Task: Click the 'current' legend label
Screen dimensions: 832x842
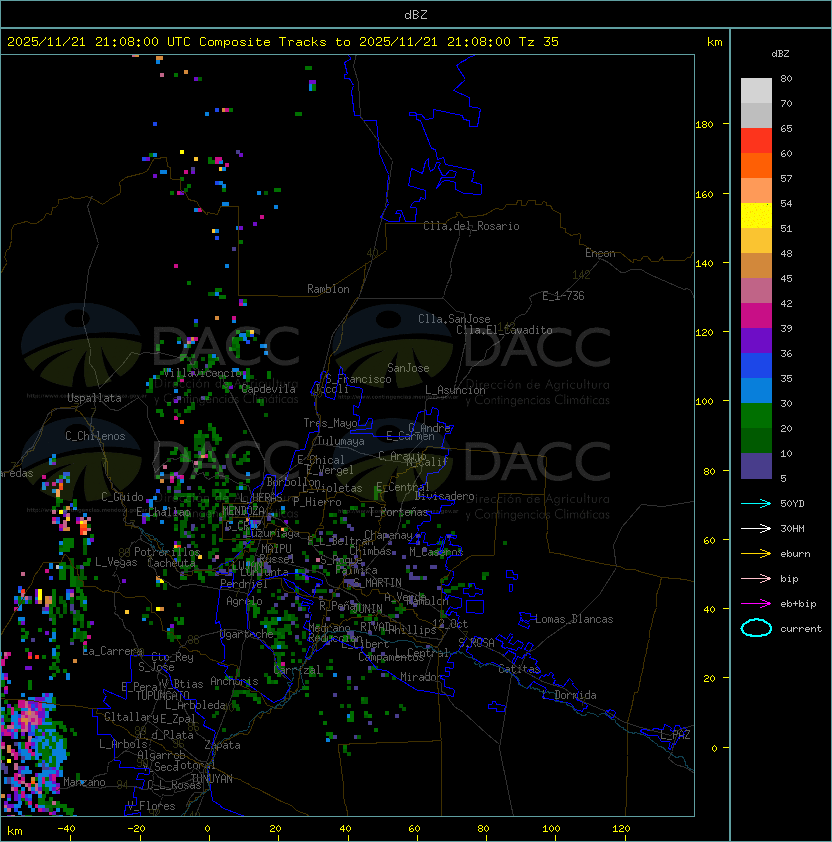Action: tap(801, 629)
